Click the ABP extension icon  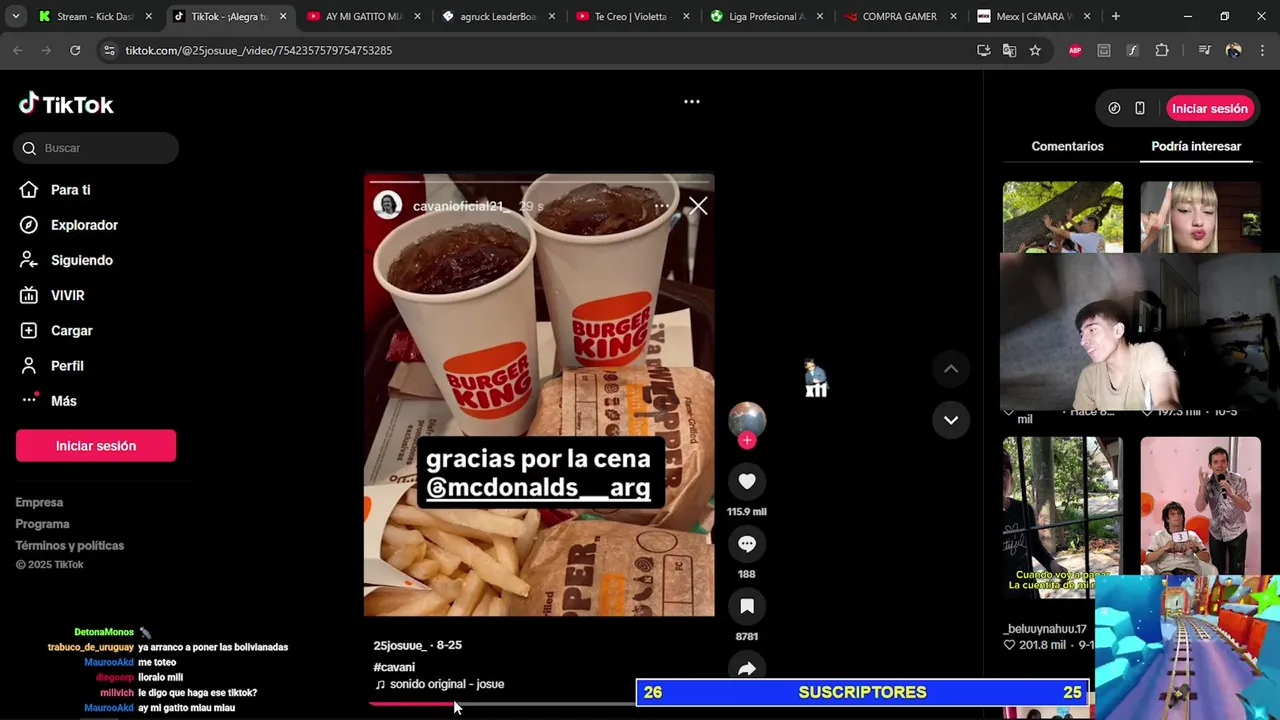(1075, 50)
